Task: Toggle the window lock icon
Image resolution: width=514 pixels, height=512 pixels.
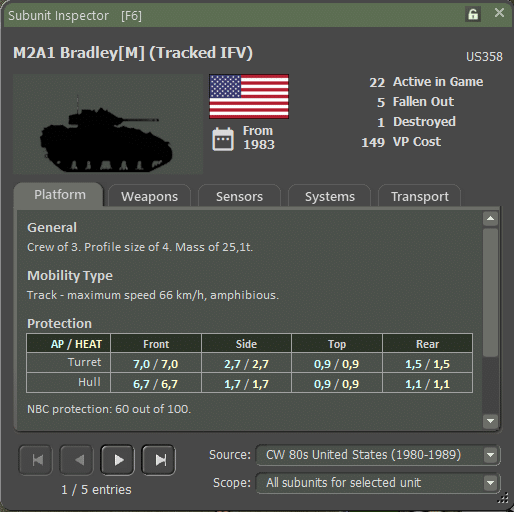Action: 473,14
